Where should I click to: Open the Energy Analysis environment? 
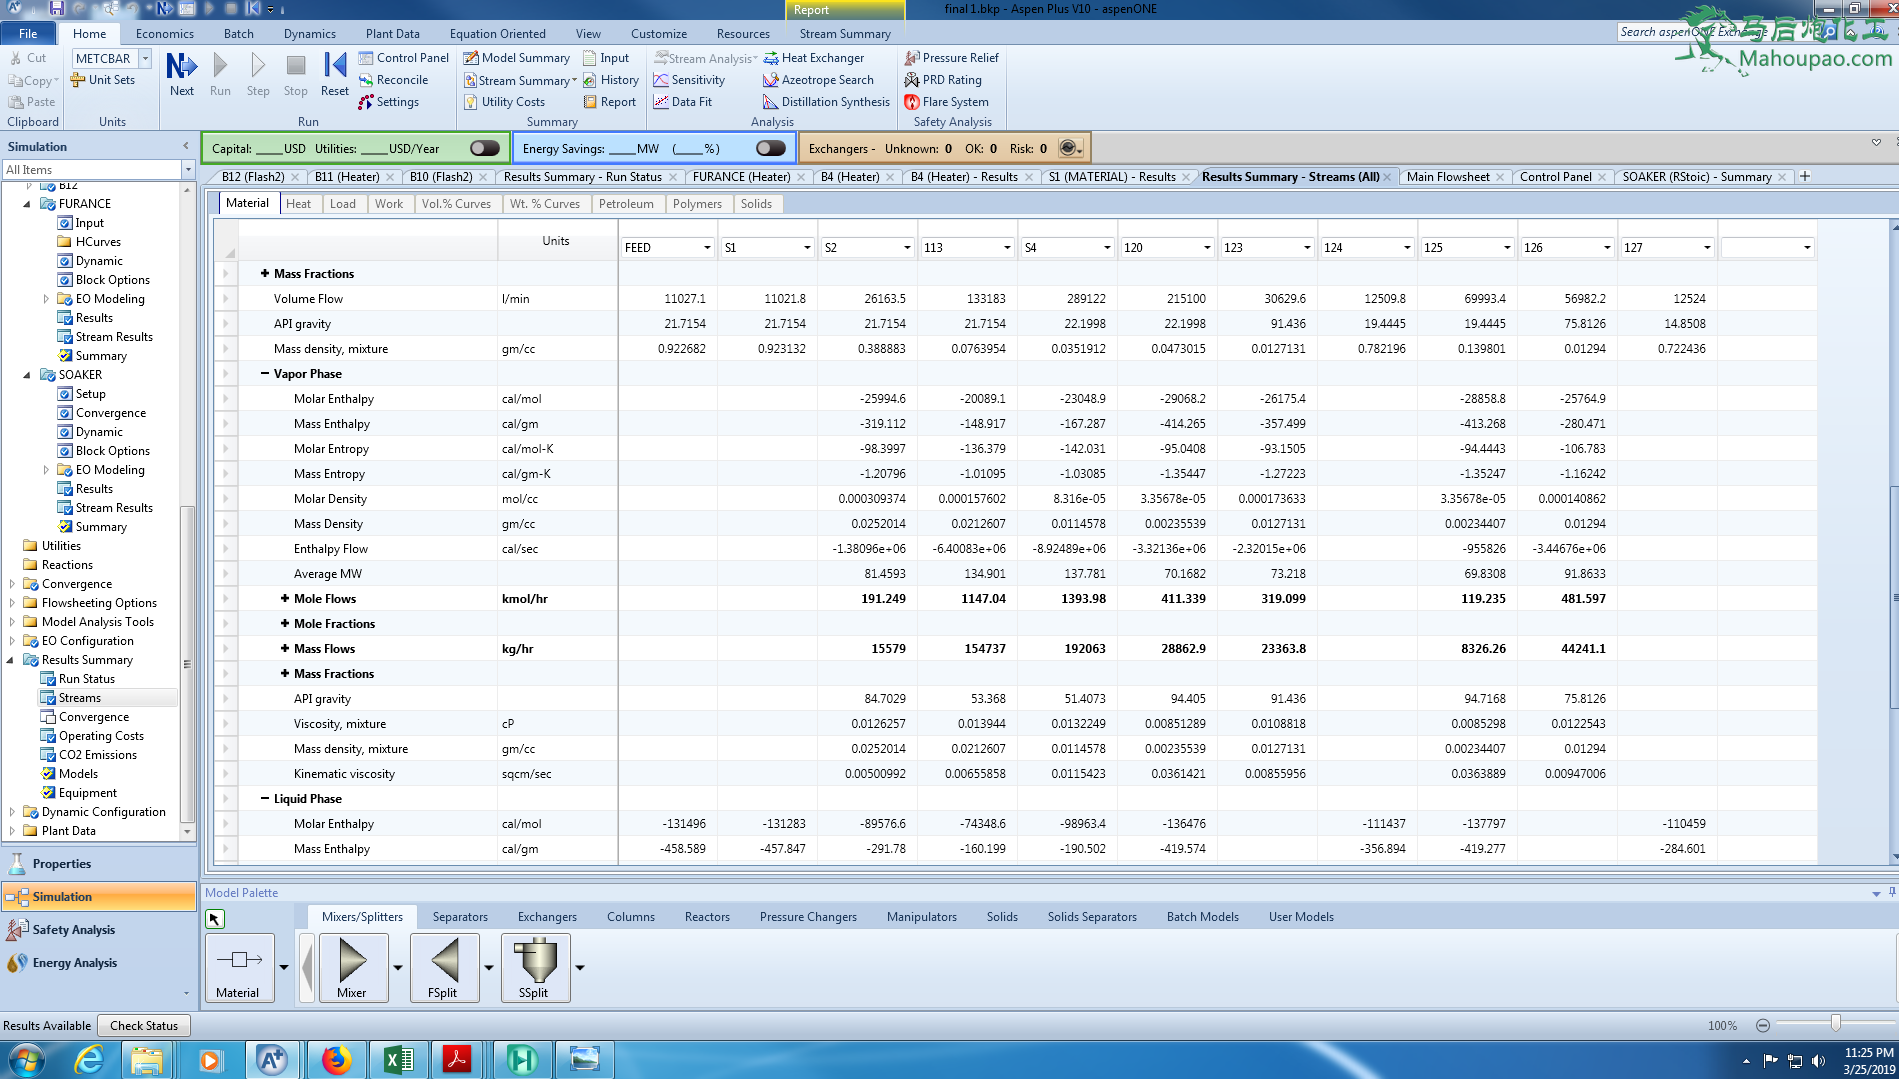pyautogui.click(x=99, y=963)
